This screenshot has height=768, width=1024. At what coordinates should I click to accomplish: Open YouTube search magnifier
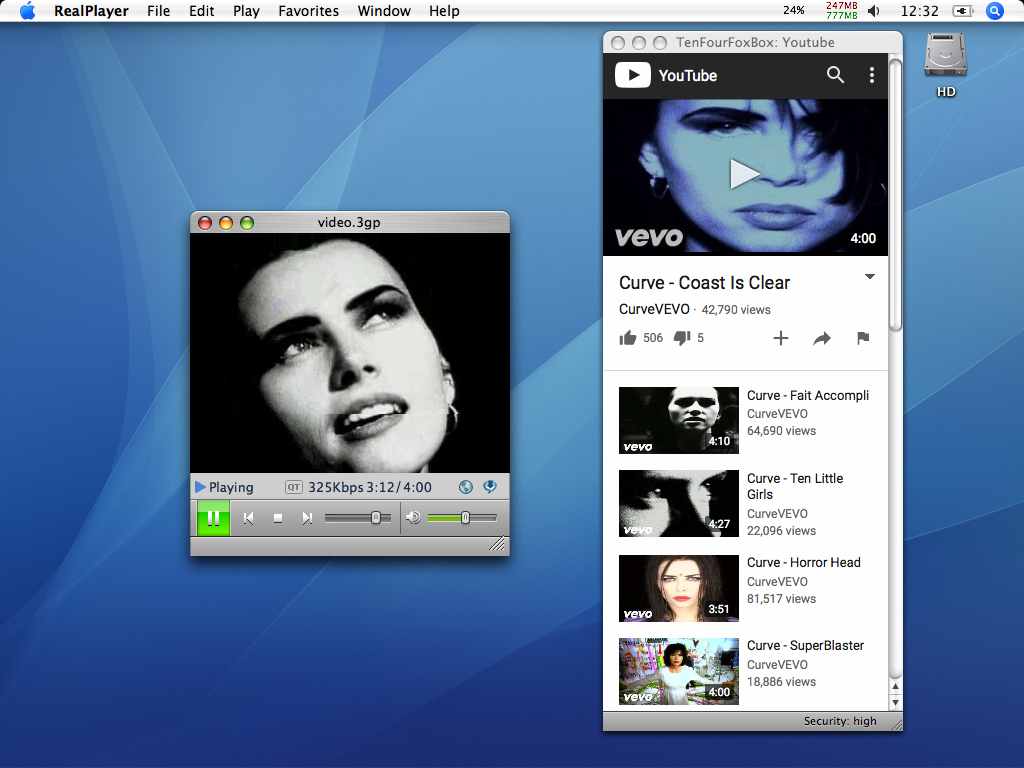(x=835, y=75)
